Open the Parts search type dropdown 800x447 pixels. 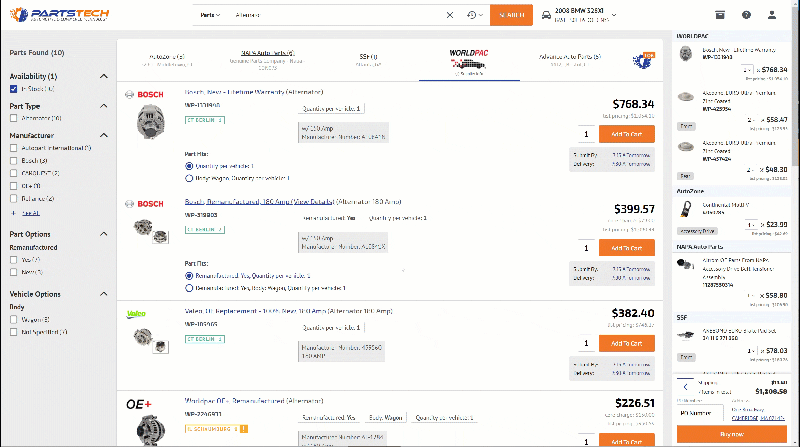click(210, 15)
